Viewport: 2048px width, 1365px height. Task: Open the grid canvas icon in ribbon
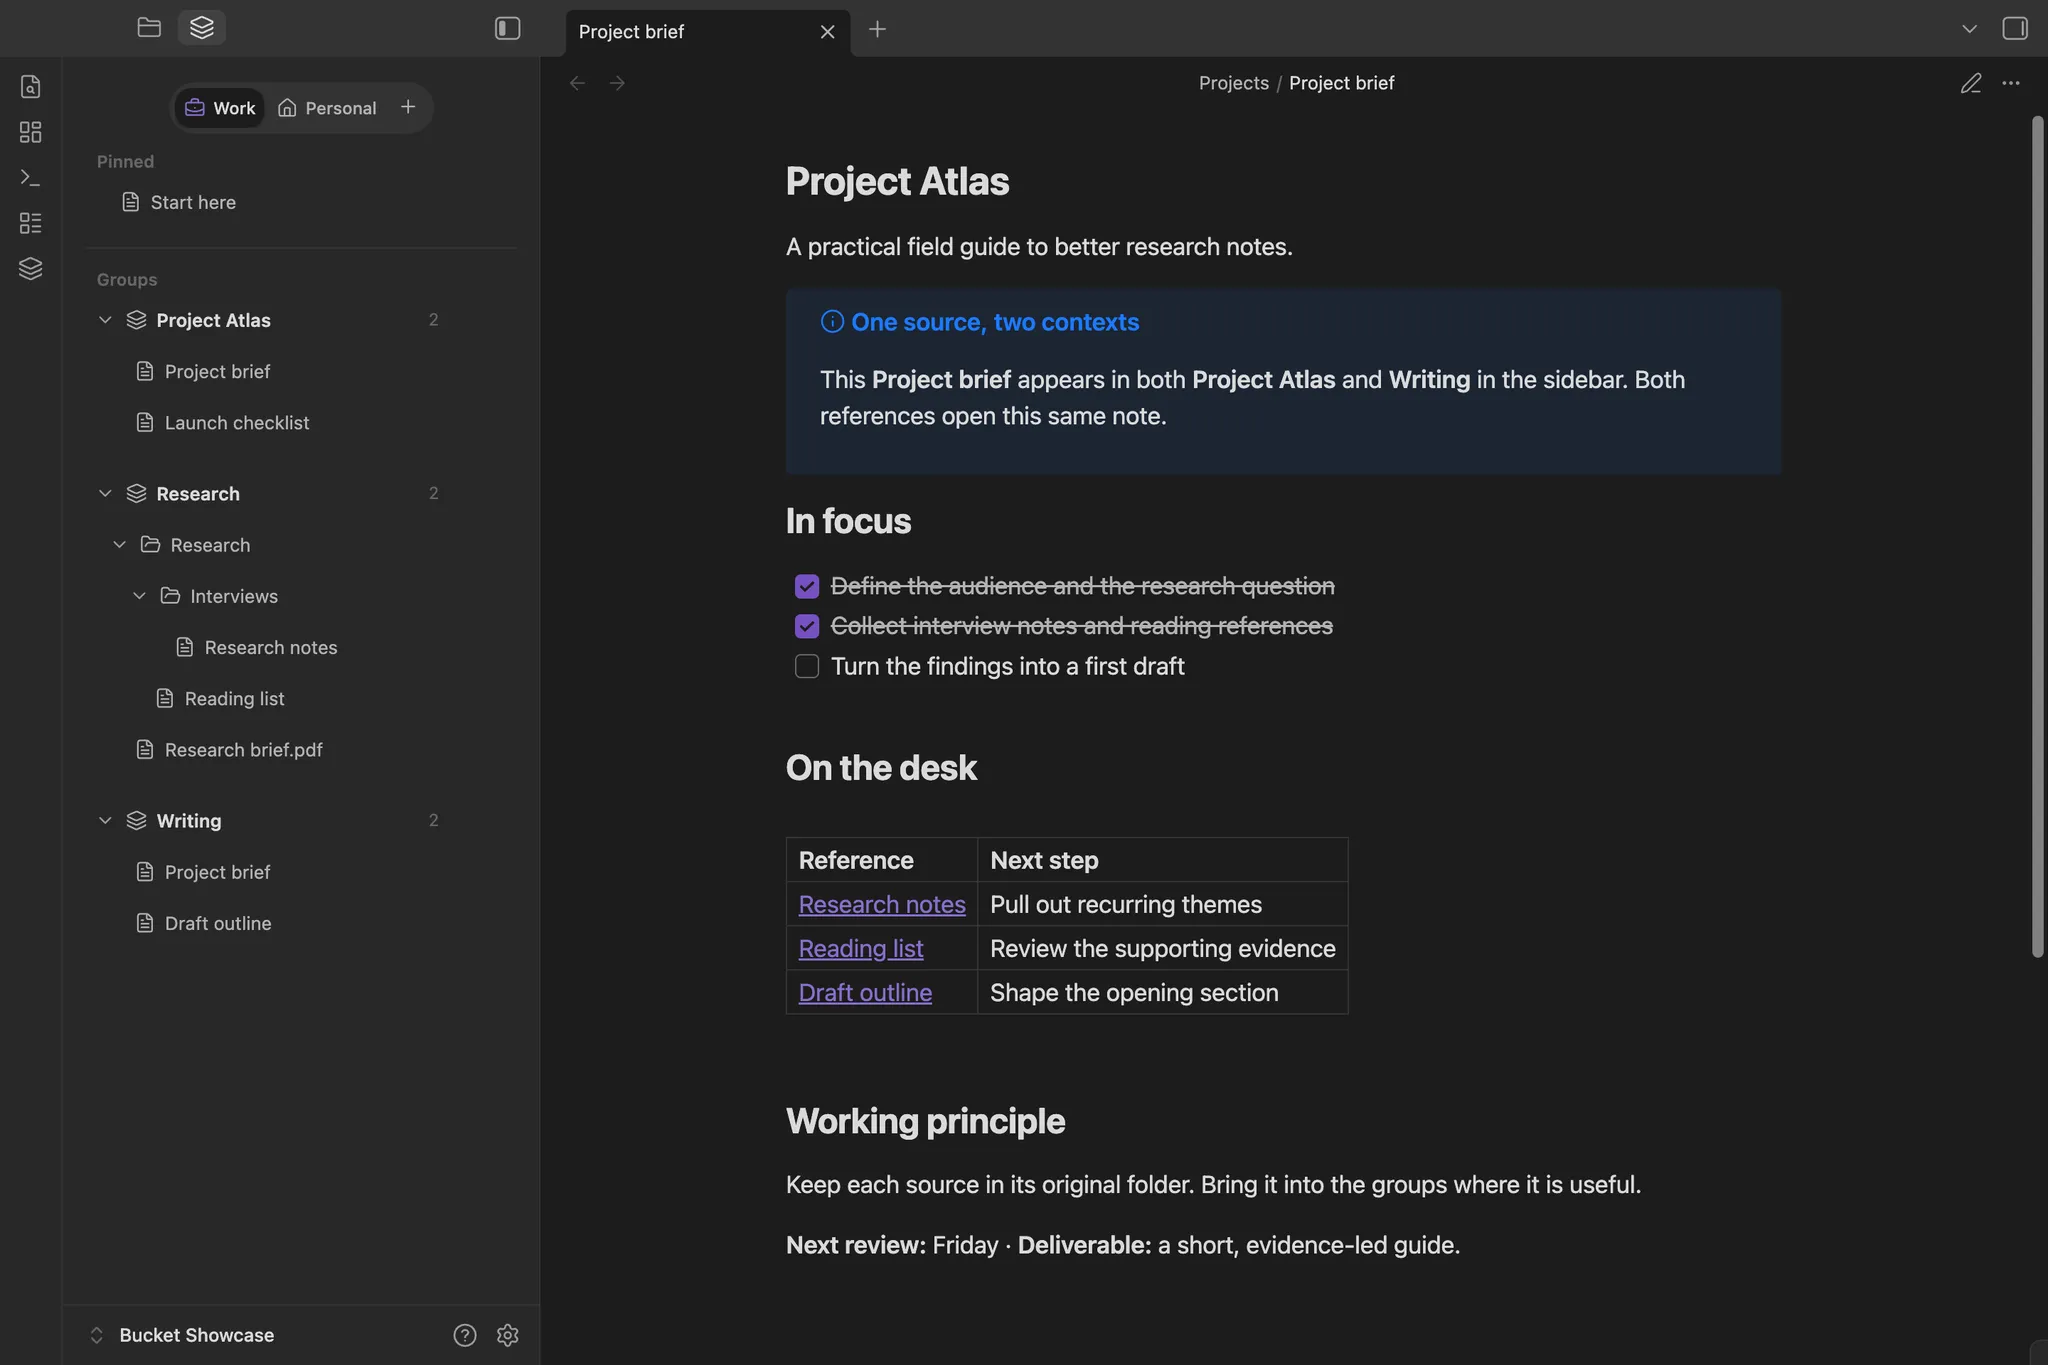click(x=31, y=132)
